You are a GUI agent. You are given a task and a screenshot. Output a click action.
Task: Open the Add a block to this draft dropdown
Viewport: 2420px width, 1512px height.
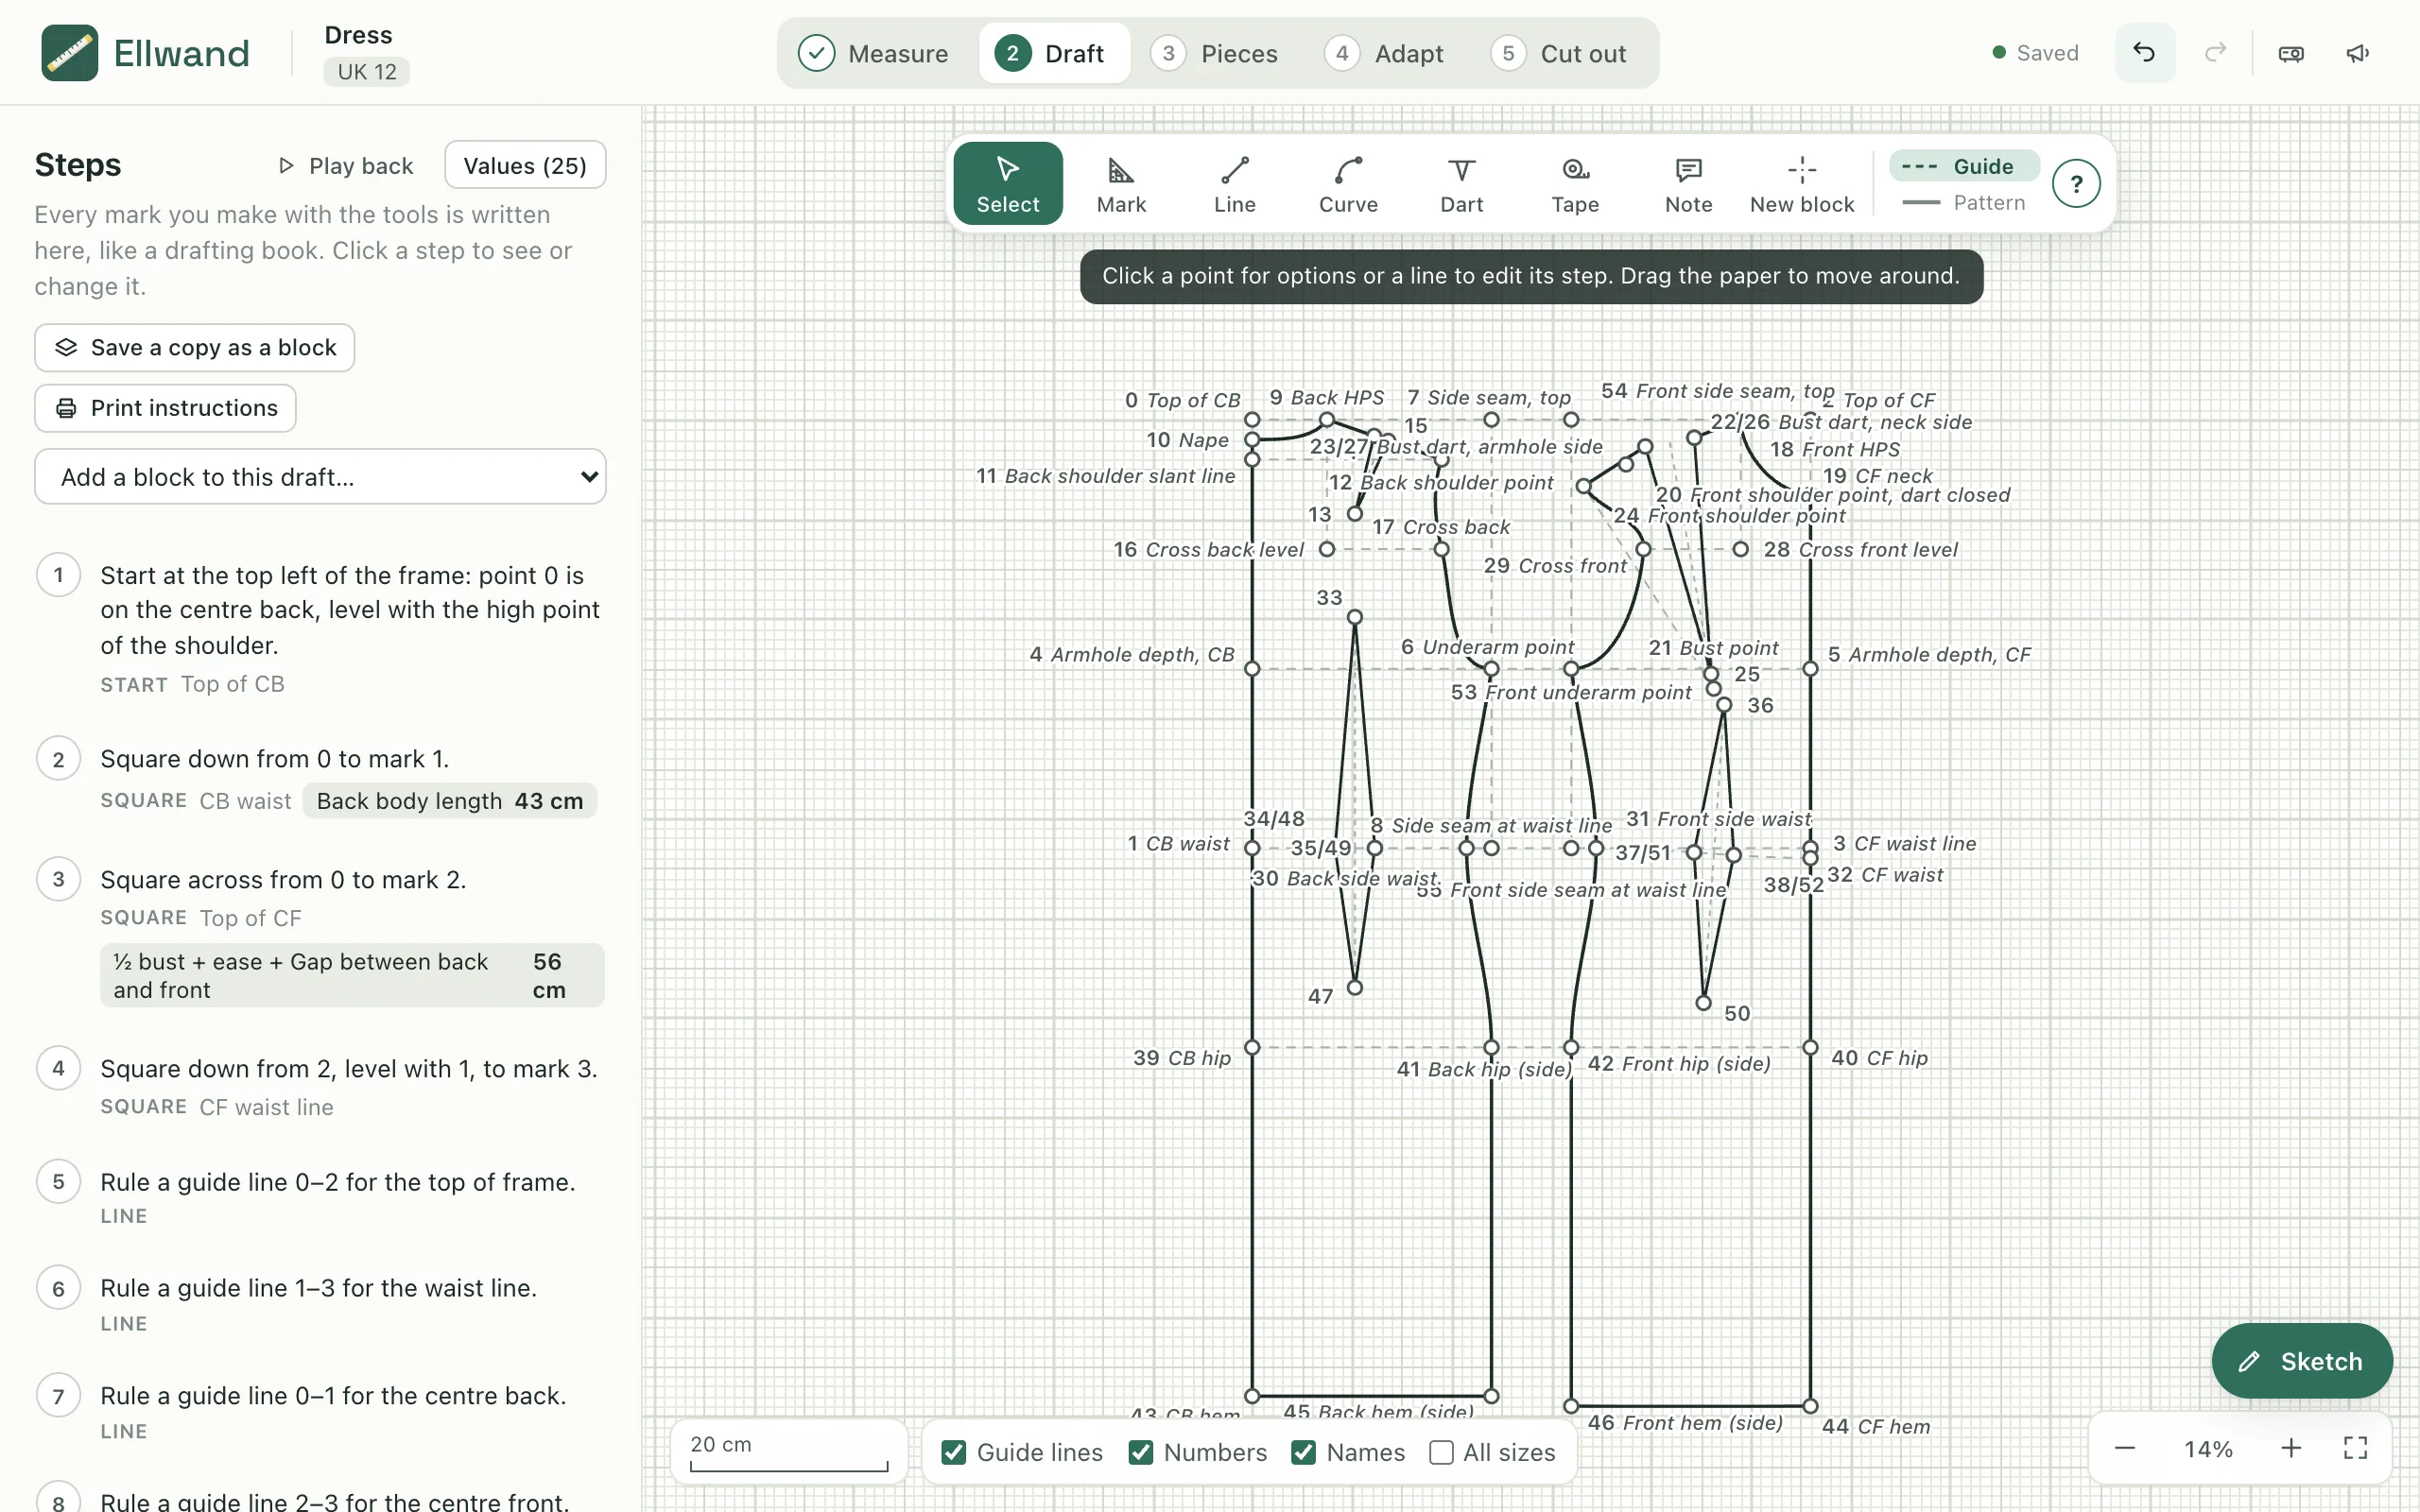[320, 477]
